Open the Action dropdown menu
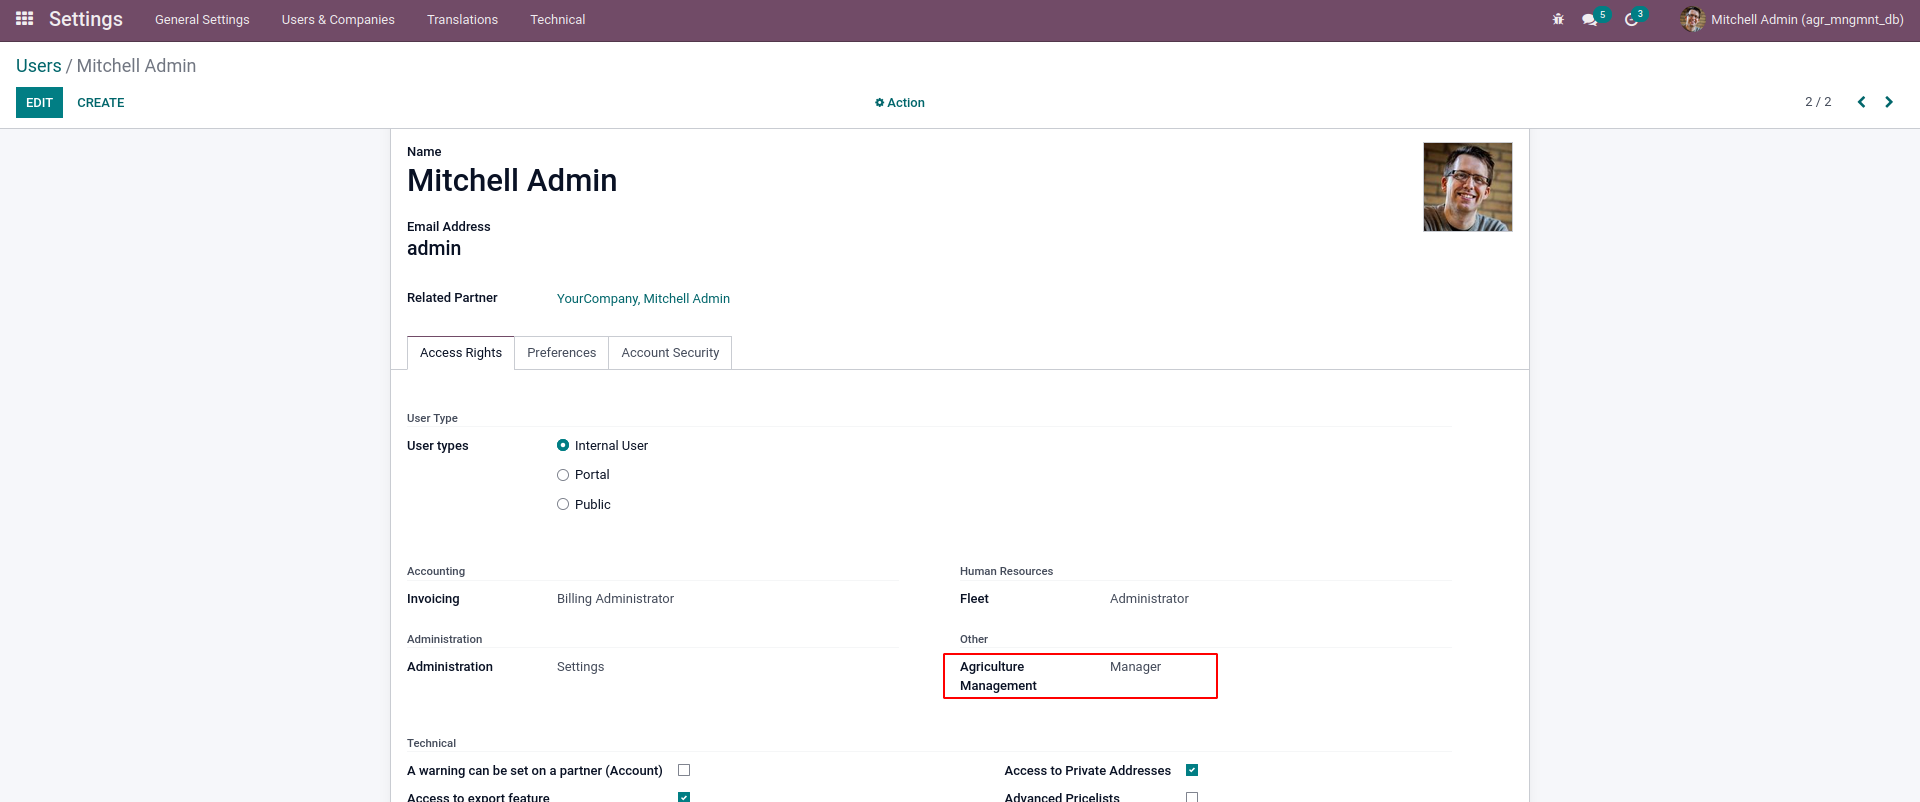Viewport: 1920px width, 802px height. (900, 103)
